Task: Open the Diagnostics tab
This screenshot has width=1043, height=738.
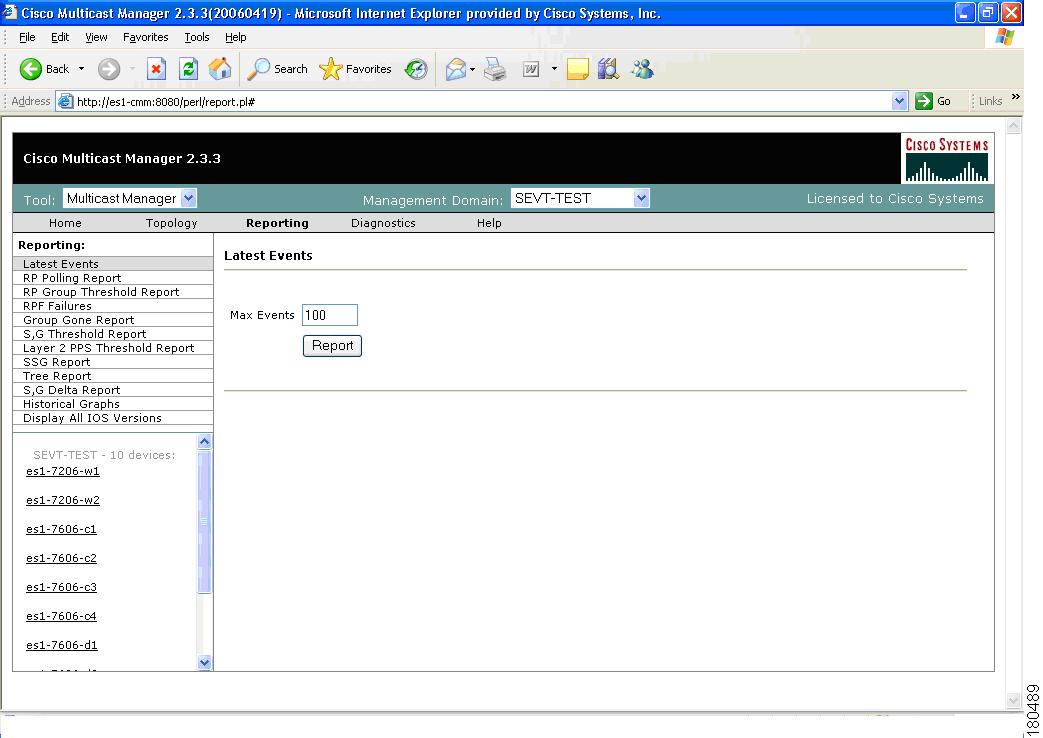Action: click(383, 223)
